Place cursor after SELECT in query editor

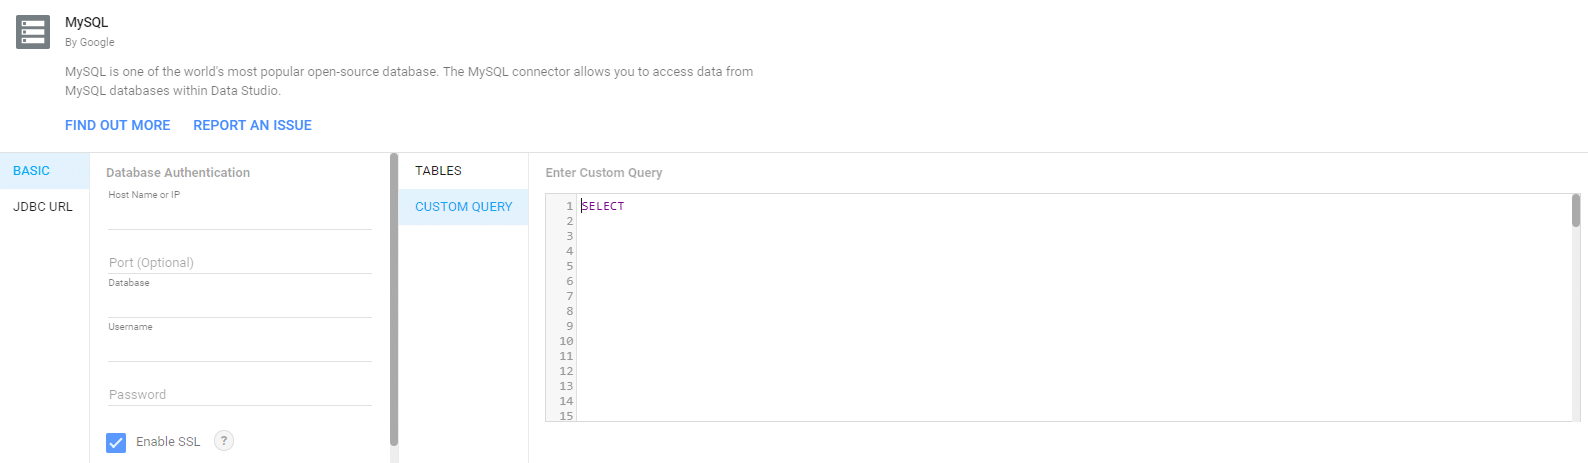[x=625, y=206]
